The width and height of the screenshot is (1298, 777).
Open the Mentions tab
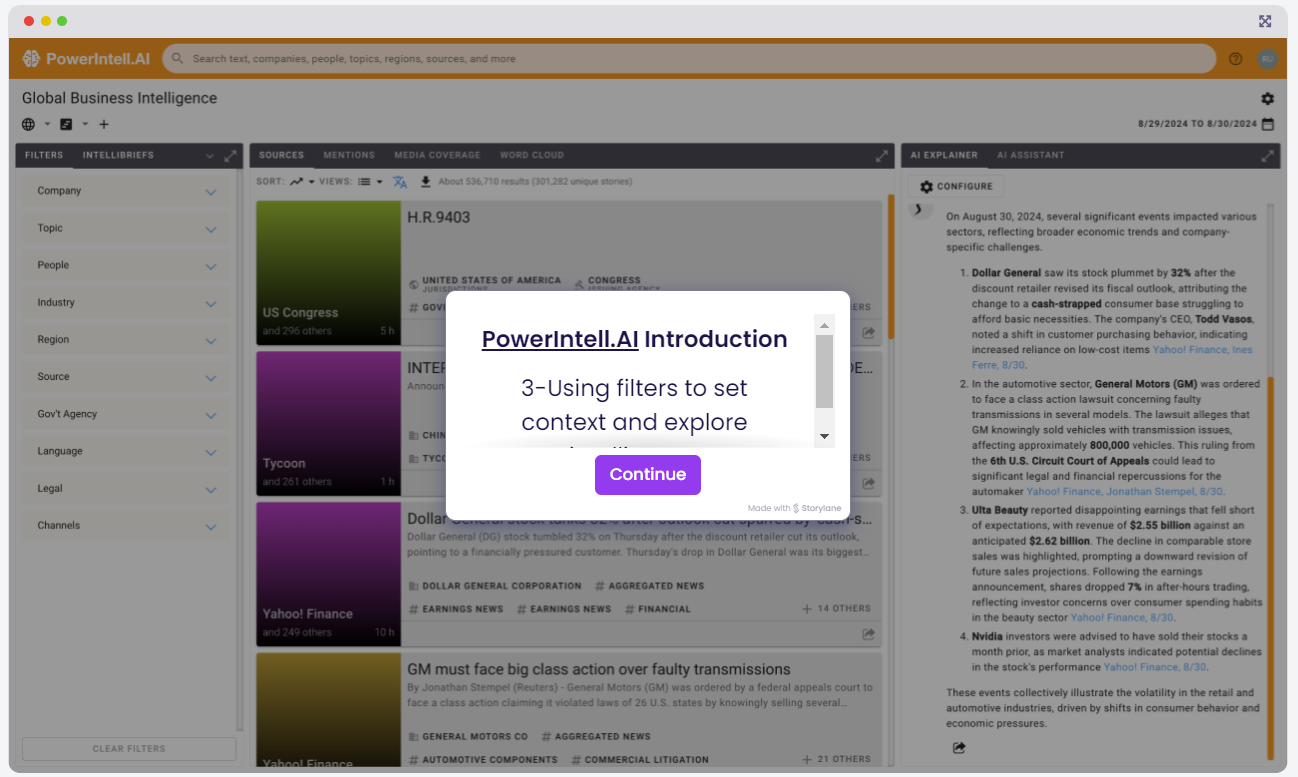click(x=349, y=155)
